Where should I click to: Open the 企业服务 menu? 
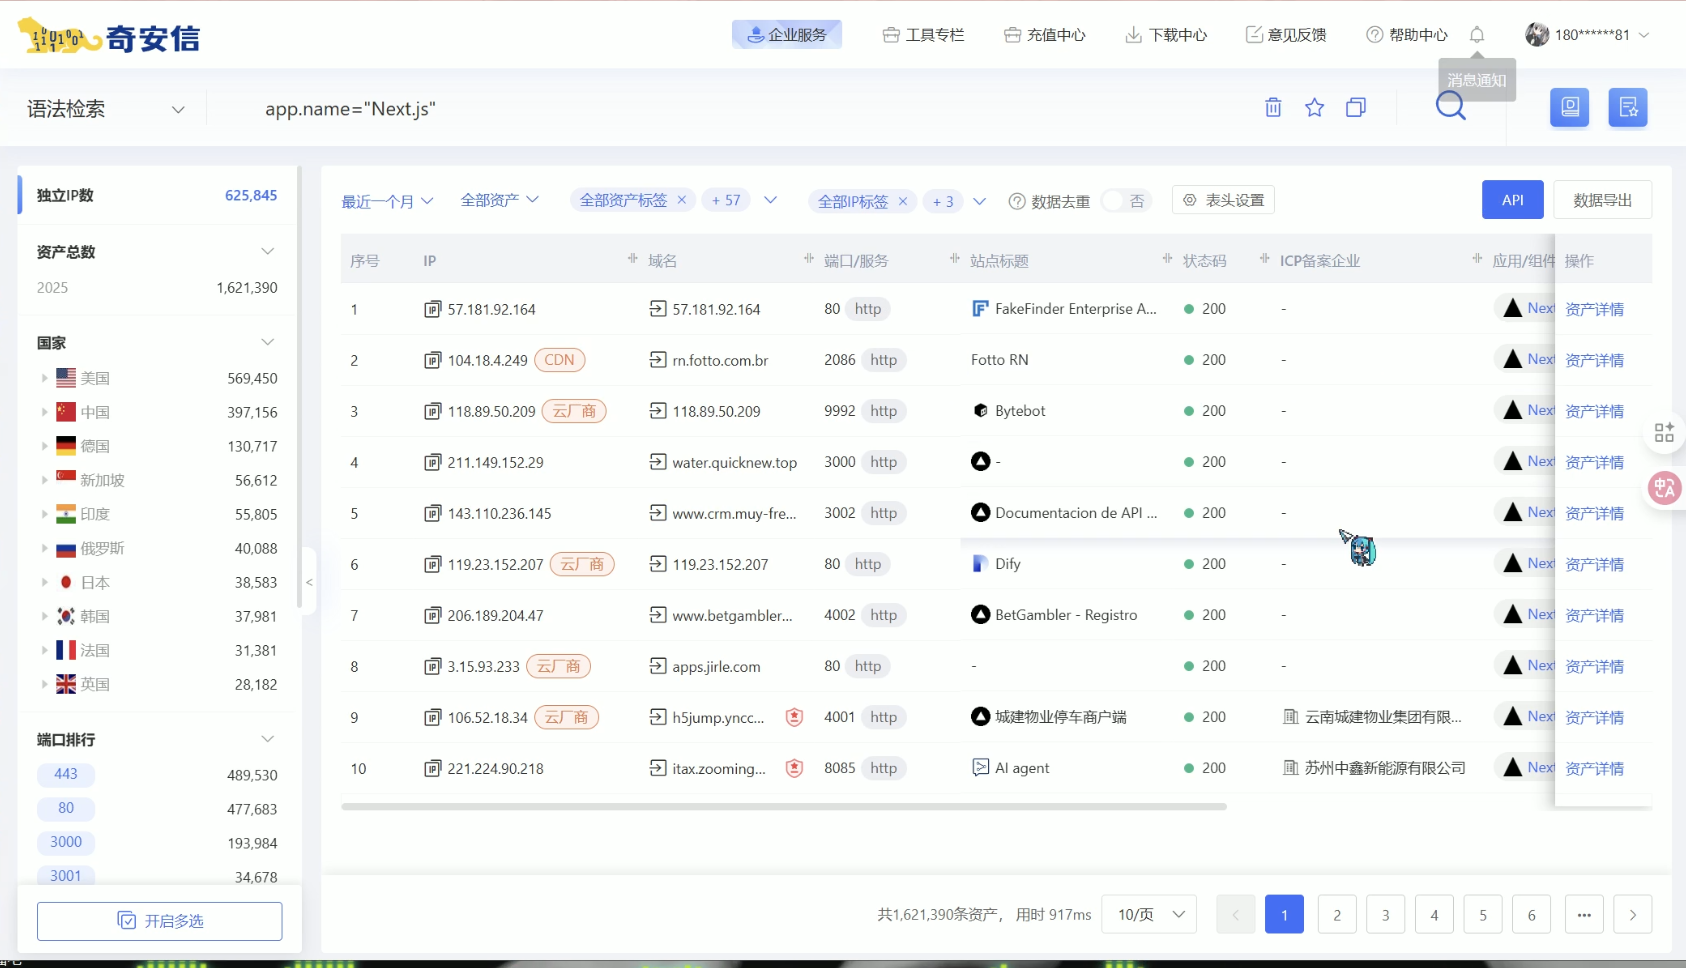click(787, 35)
